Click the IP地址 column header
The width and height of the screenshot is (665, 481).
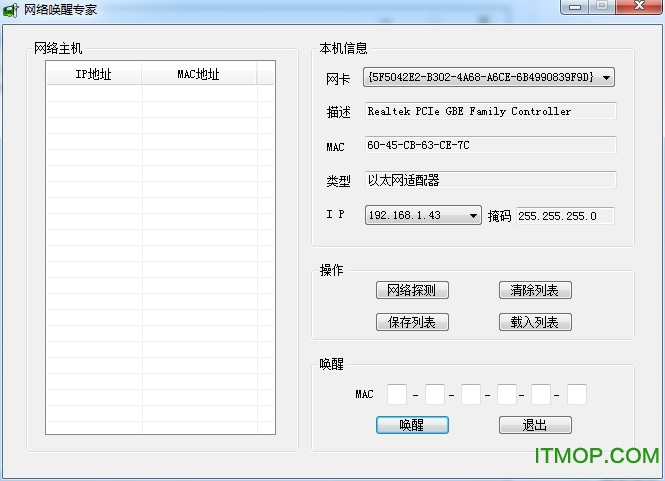(94, 74)
